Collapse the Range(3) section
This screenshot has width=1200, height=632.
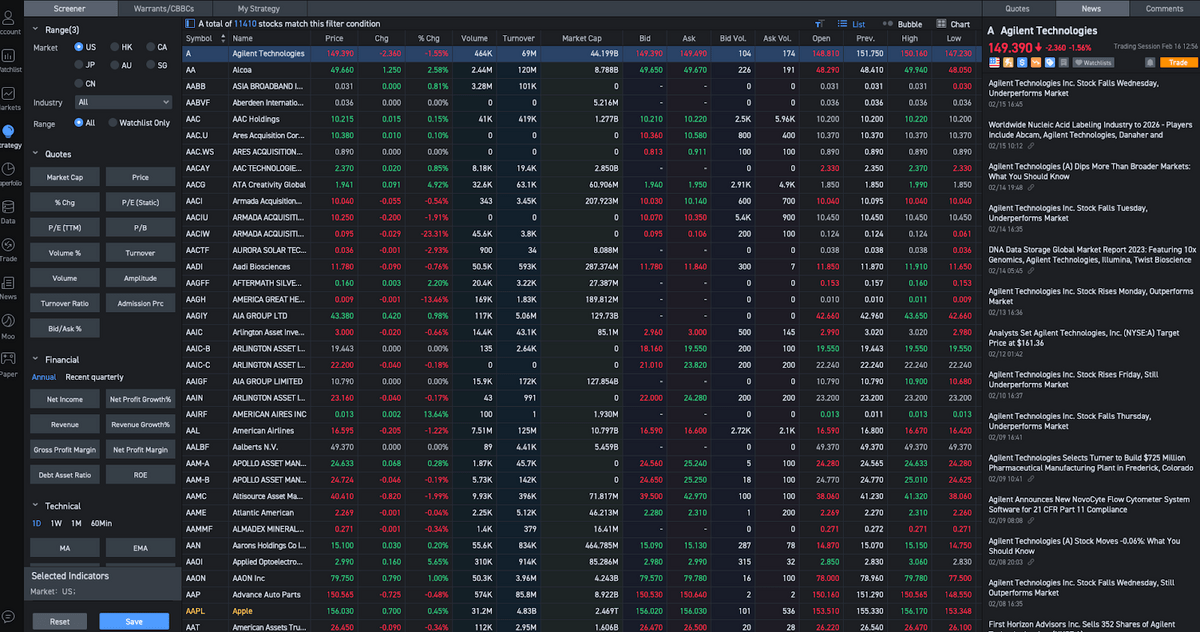click(x=36, y=30)
